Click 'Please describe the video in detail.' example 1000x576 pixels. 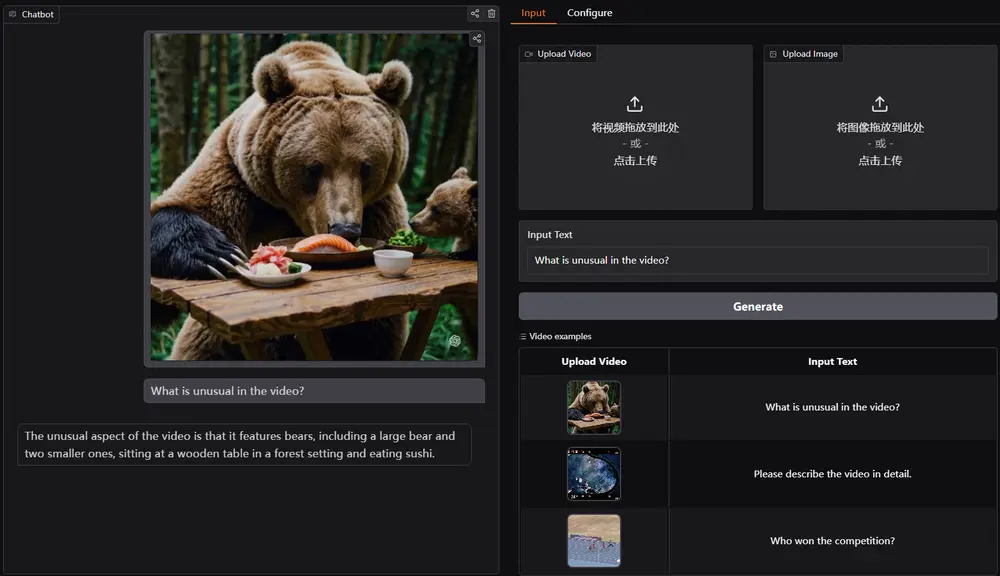(832, 474)
